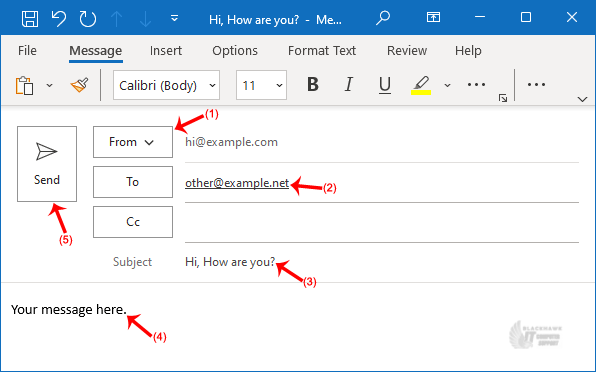Screen dimensions: 596x372
Task: Go to previous item with up arrow
Action: click(117, 19)
